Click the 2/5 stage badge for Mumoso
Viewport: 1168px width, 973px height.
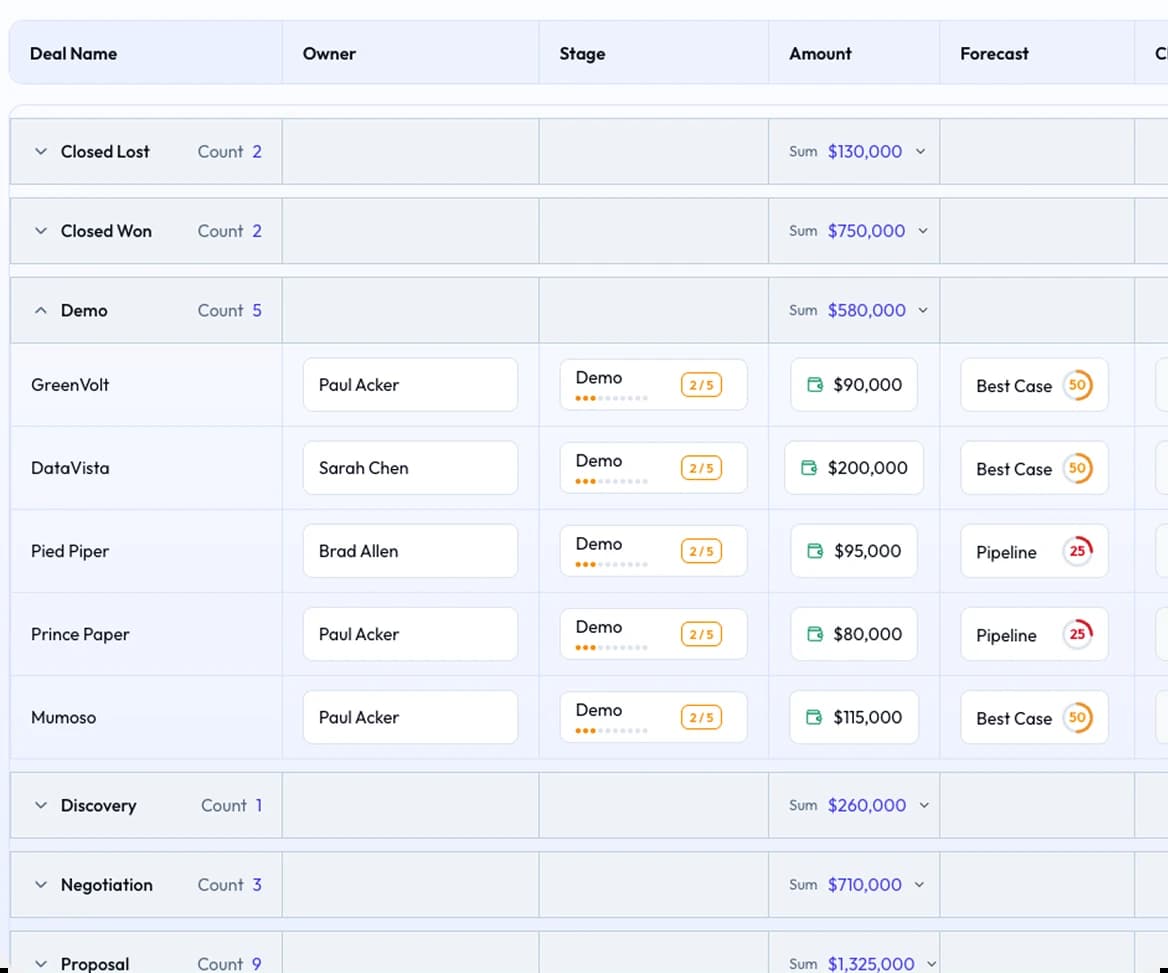tap(701, 717)
